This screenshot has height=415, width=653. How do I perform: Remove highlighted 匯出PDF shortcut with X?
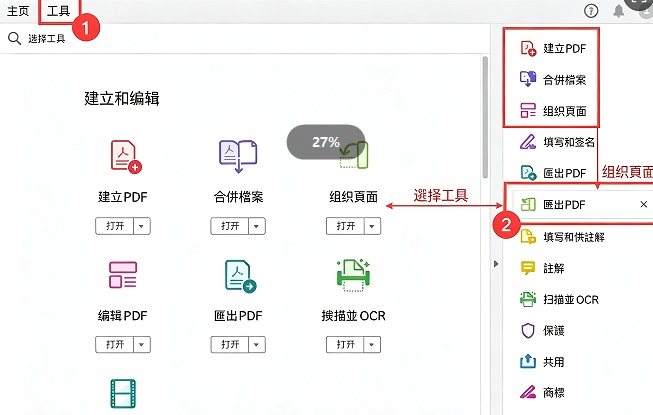tap(643, 204)
